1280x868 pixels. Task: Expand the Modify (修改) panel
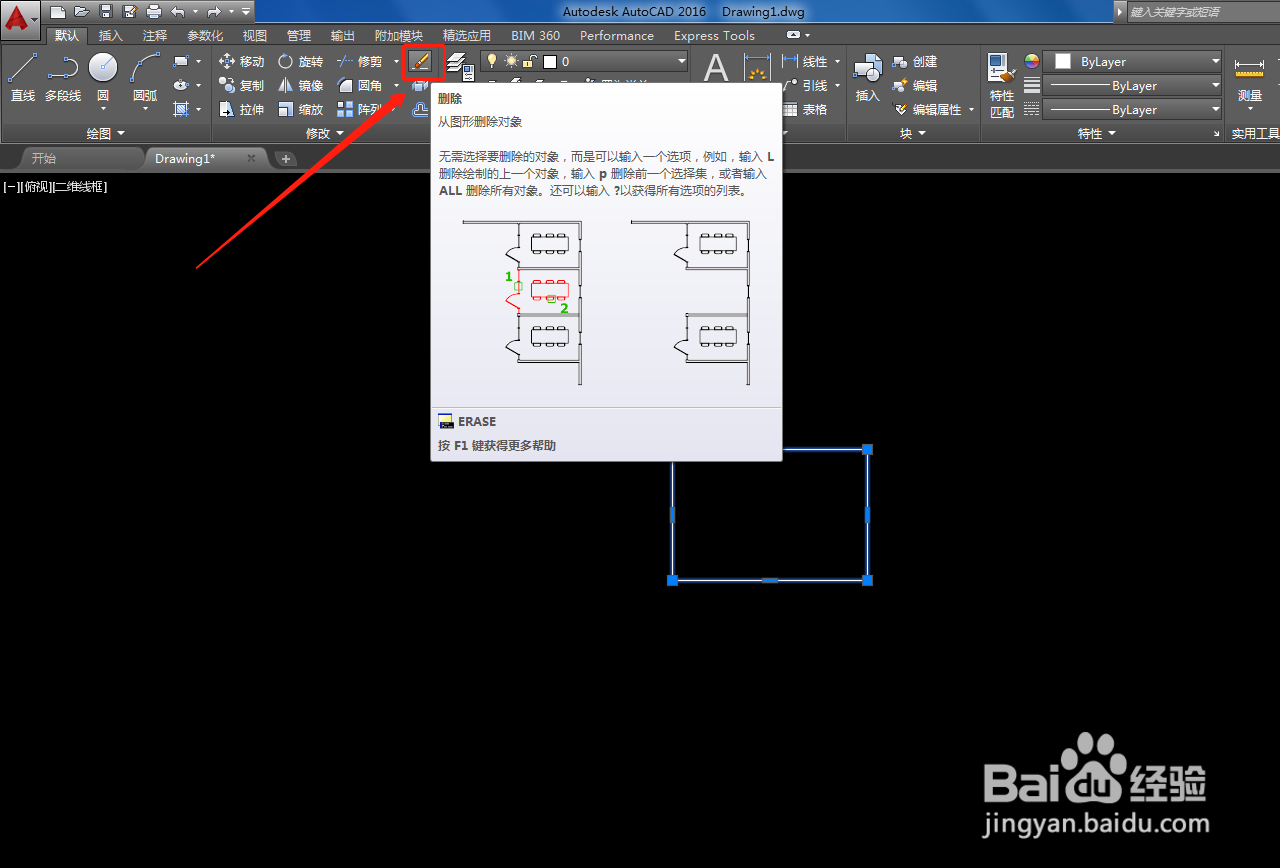point(325,133)
